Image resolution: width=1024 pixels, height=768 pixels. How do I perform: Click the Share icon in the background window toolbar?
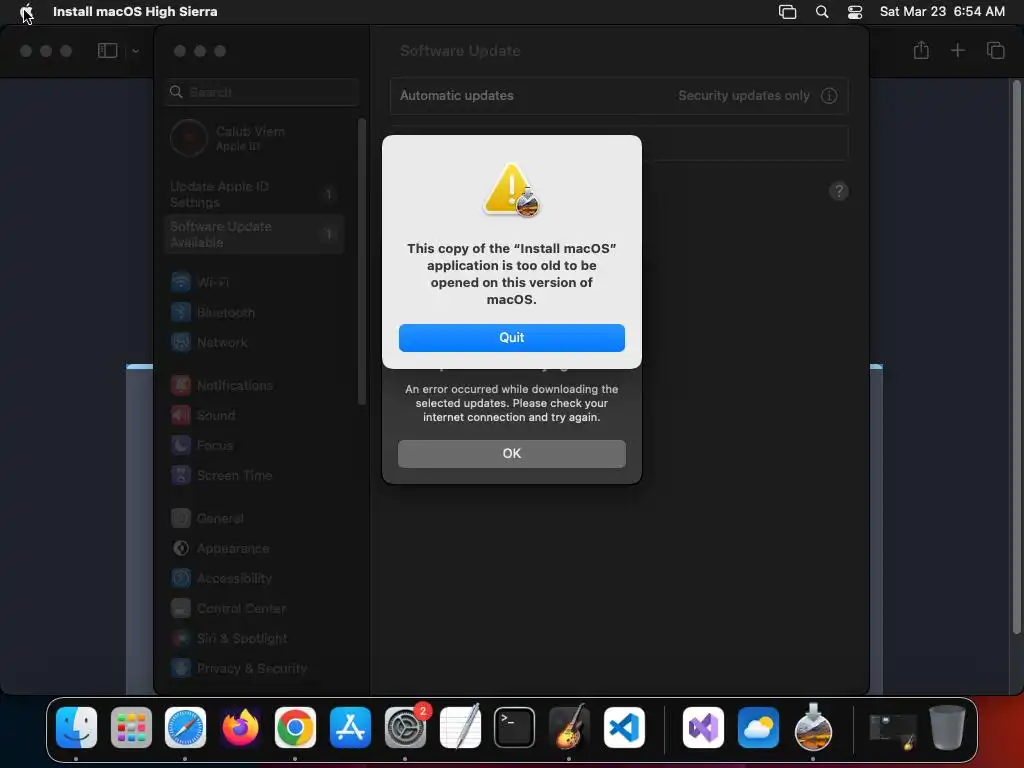pos(921,50)
